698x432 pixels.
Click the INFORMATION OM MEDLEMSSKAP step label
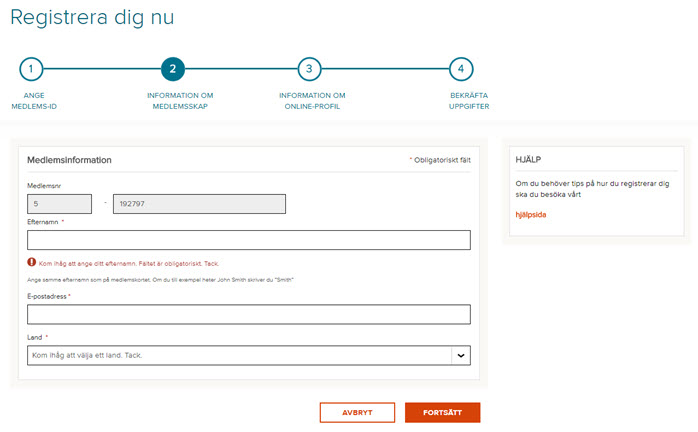(180, 101)
